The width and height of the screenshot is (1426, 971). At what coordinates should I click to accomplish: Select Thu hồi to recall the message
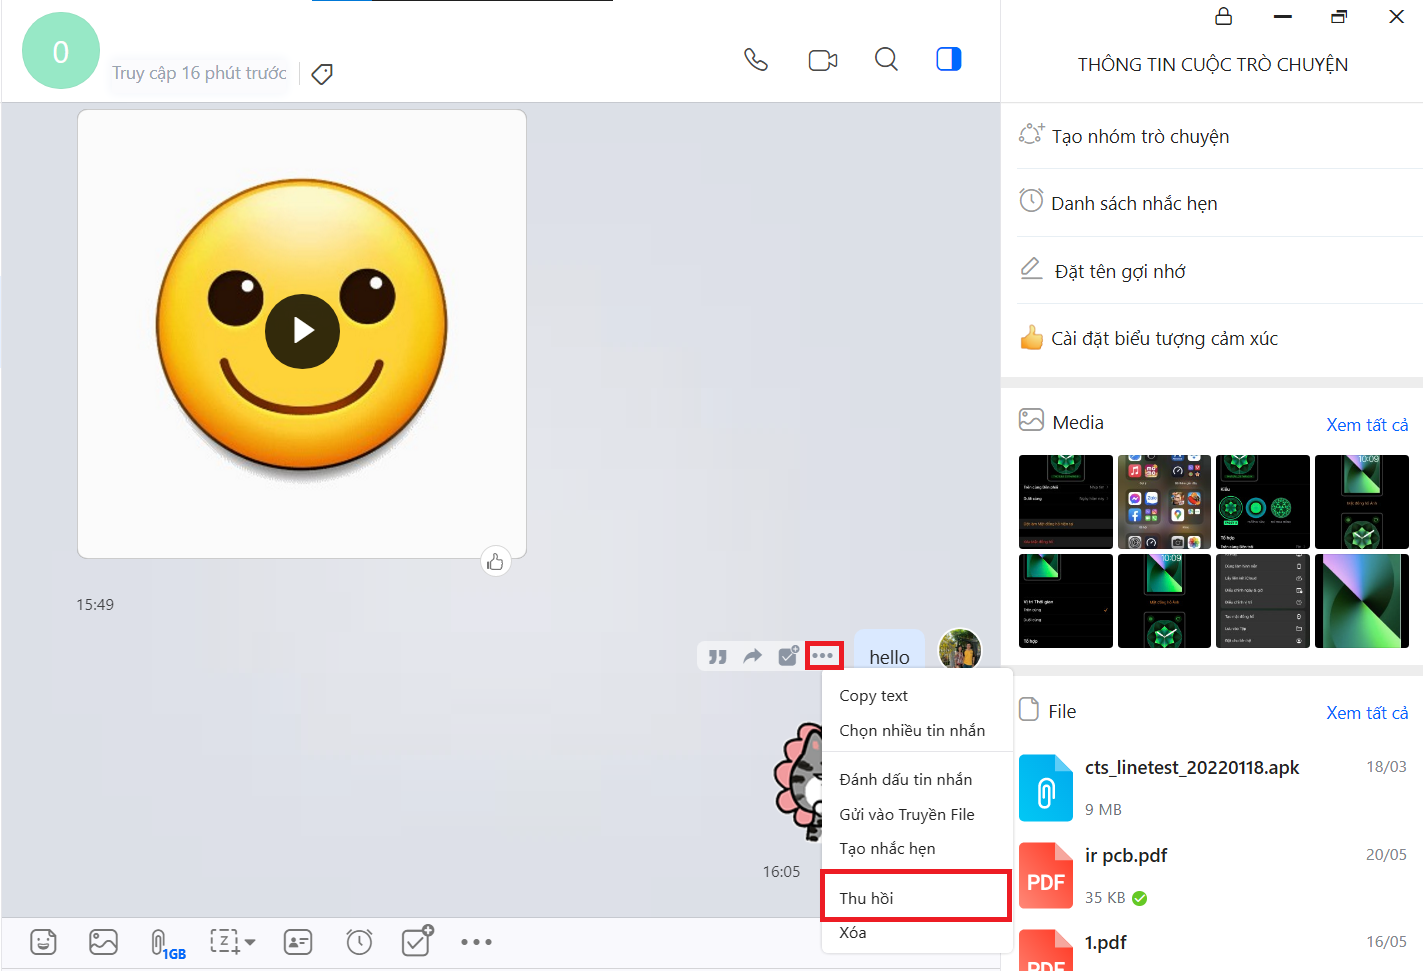coord(867,898)
